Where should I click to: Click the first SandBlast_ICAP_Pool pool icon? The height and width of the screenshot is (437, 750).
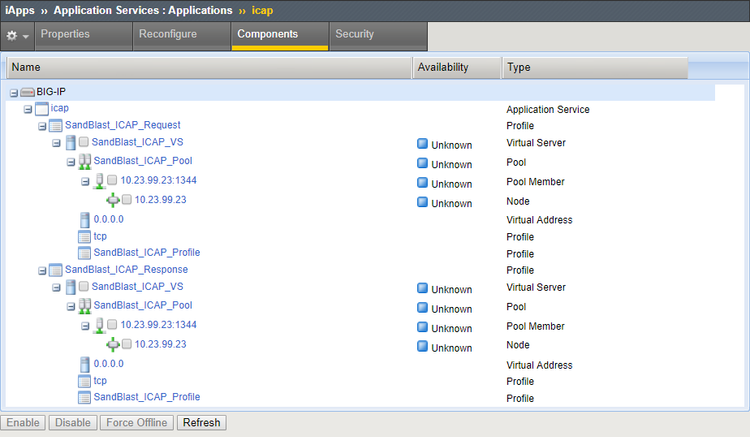(x=85, y=161)
